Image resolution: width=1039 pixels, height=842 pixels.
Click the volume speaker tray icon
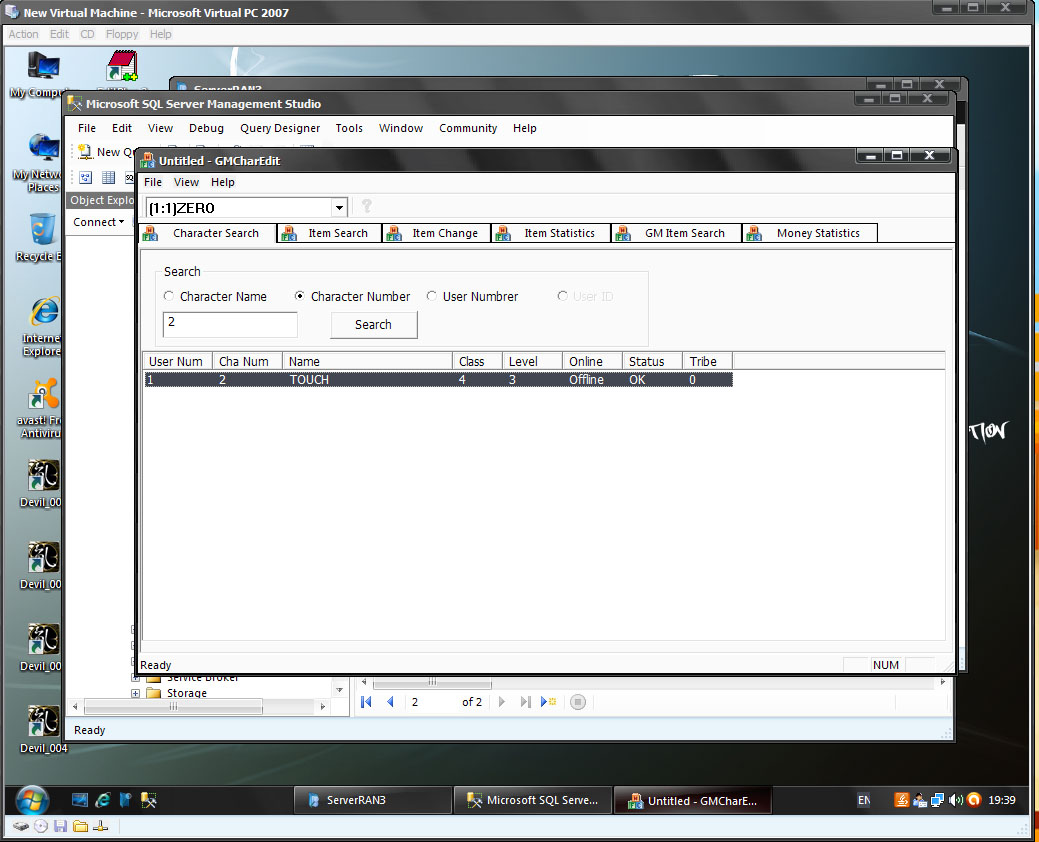955,800
